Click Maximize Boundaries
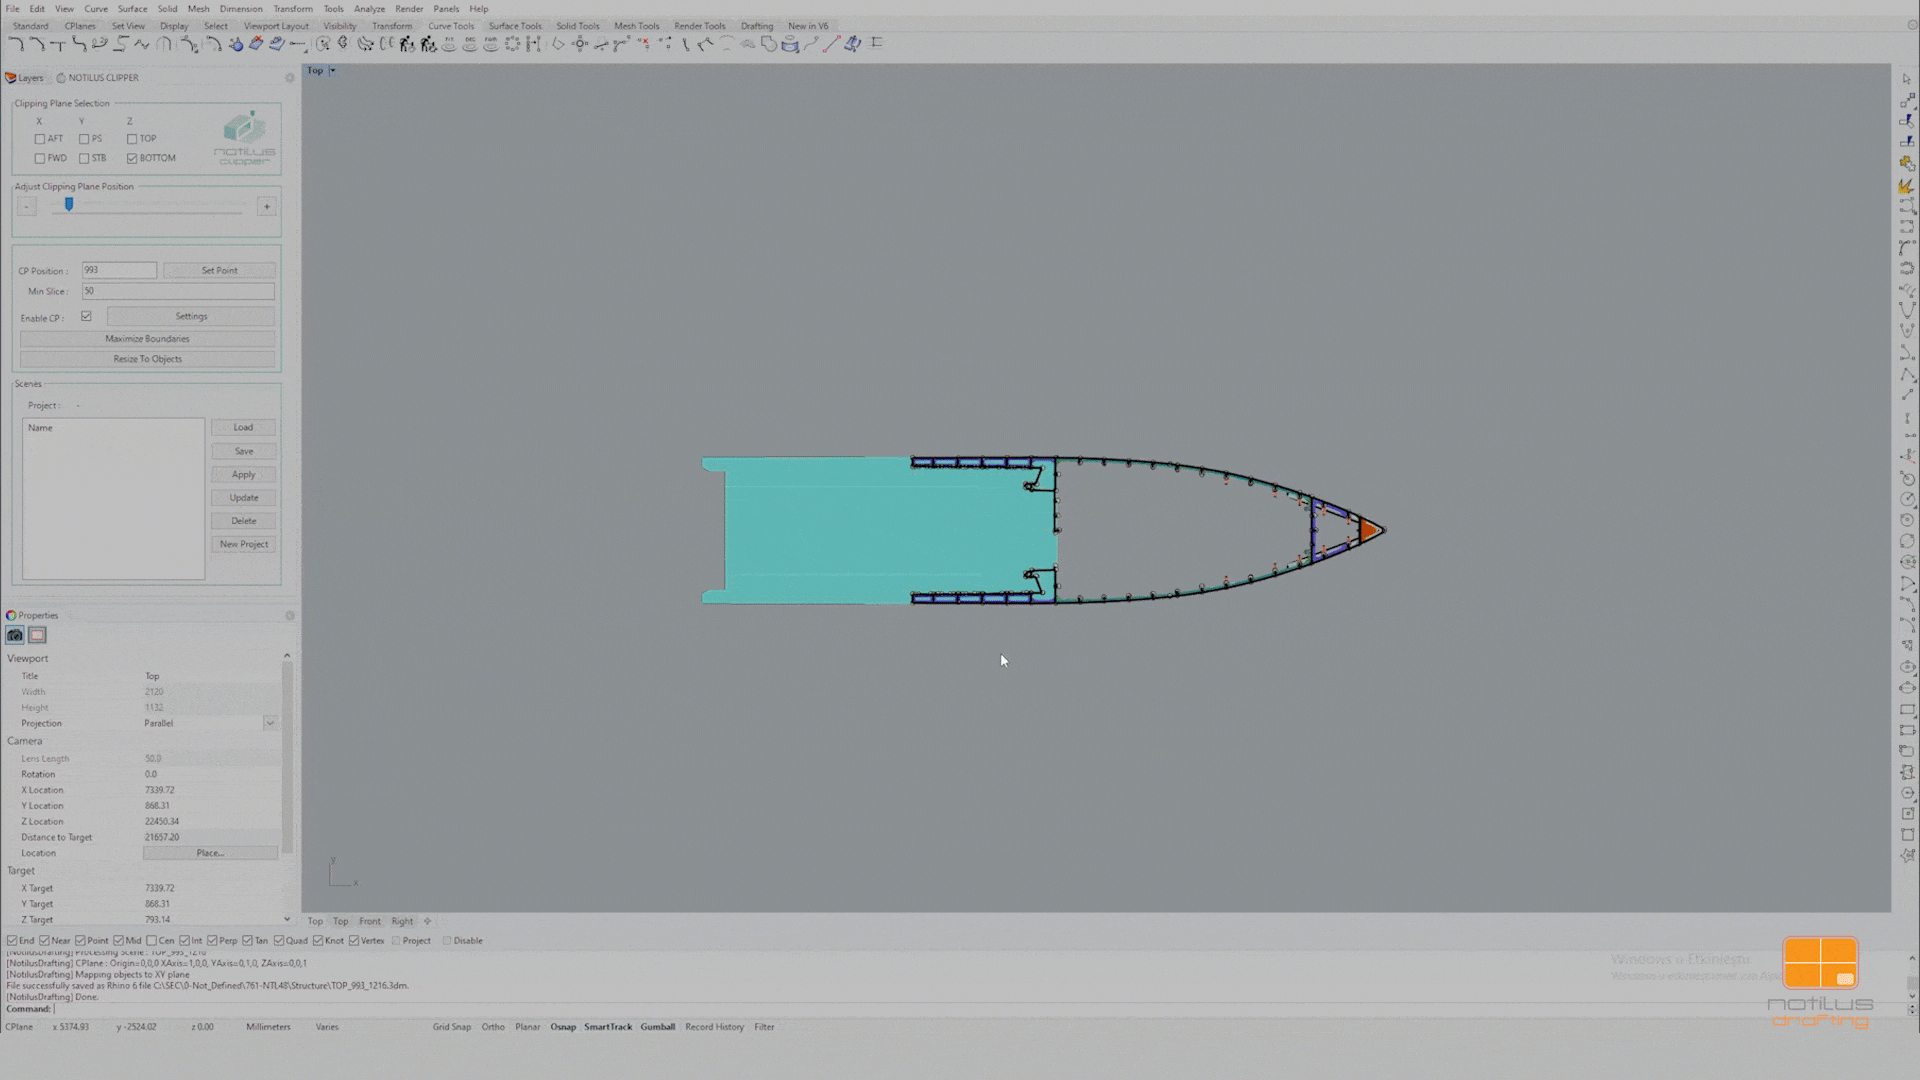Image resolution: width=1920 pixels, height=1080 pixels. pos(147,339)
